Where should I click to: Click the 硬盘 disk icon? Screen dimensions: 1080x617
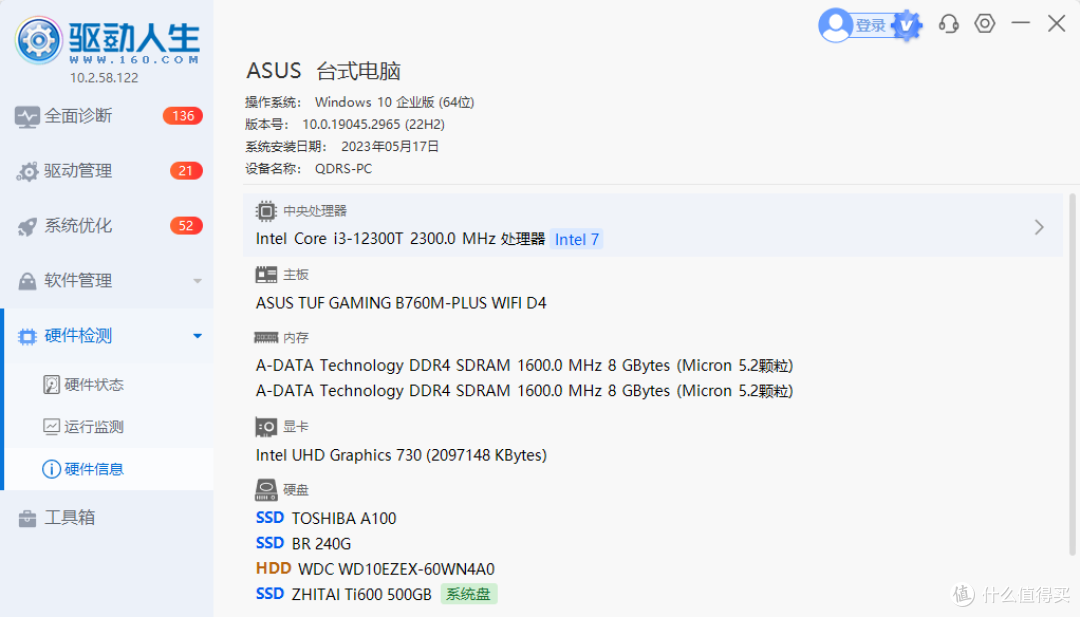266,490
